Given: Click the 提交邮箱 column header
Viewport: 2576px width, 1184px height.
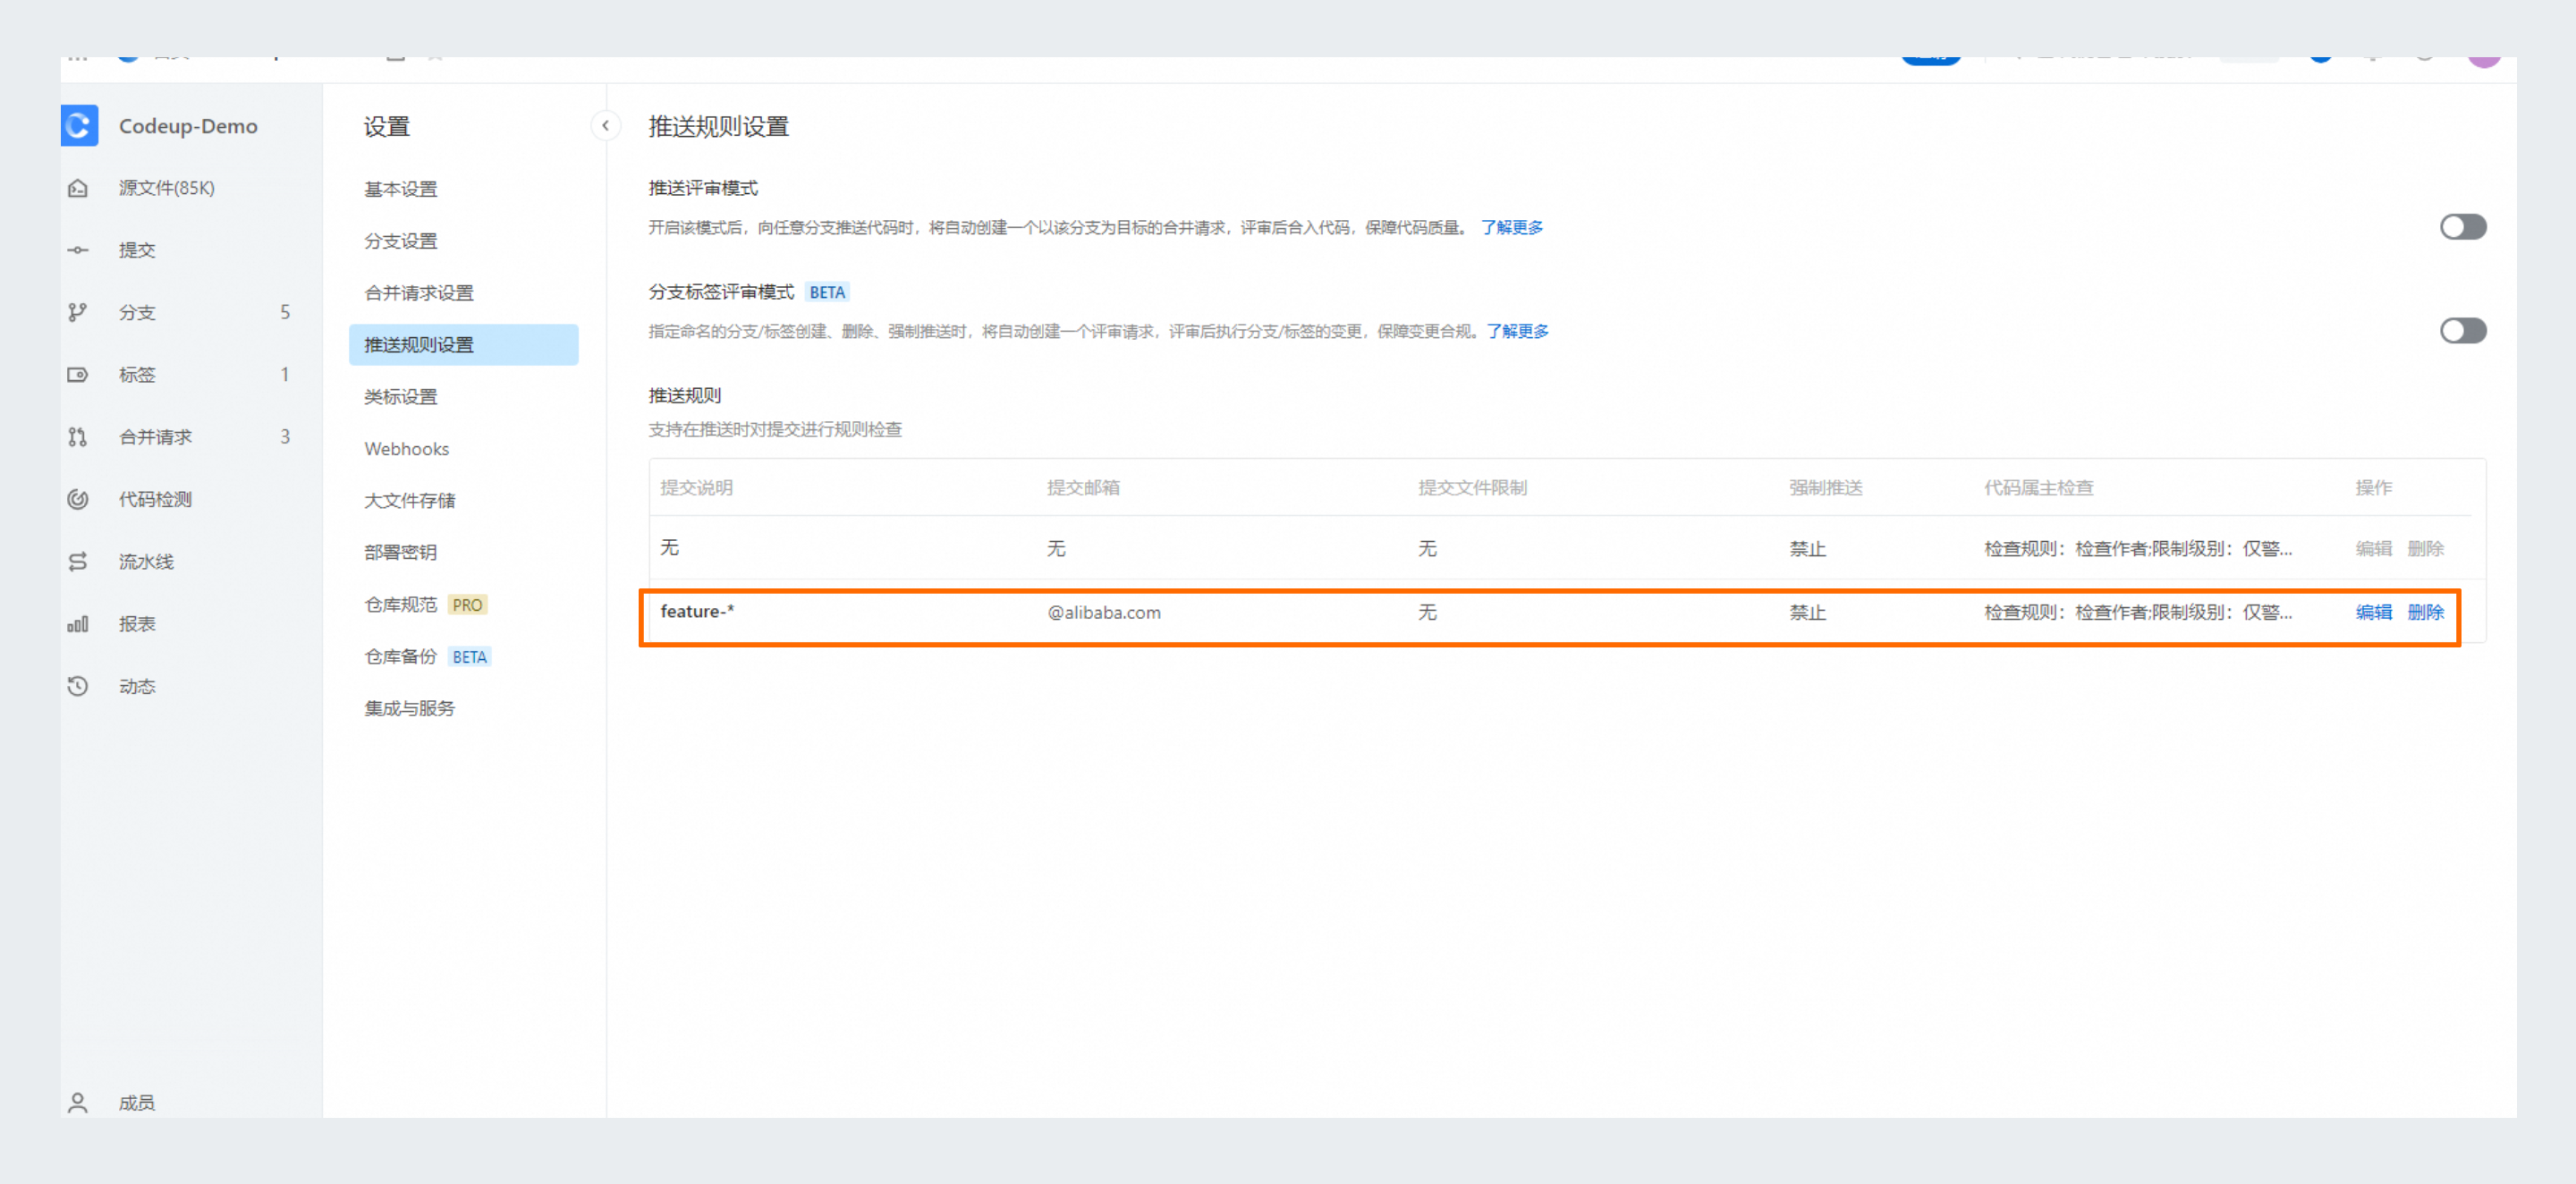Looking at the screenshot, I should point(1083,488).
